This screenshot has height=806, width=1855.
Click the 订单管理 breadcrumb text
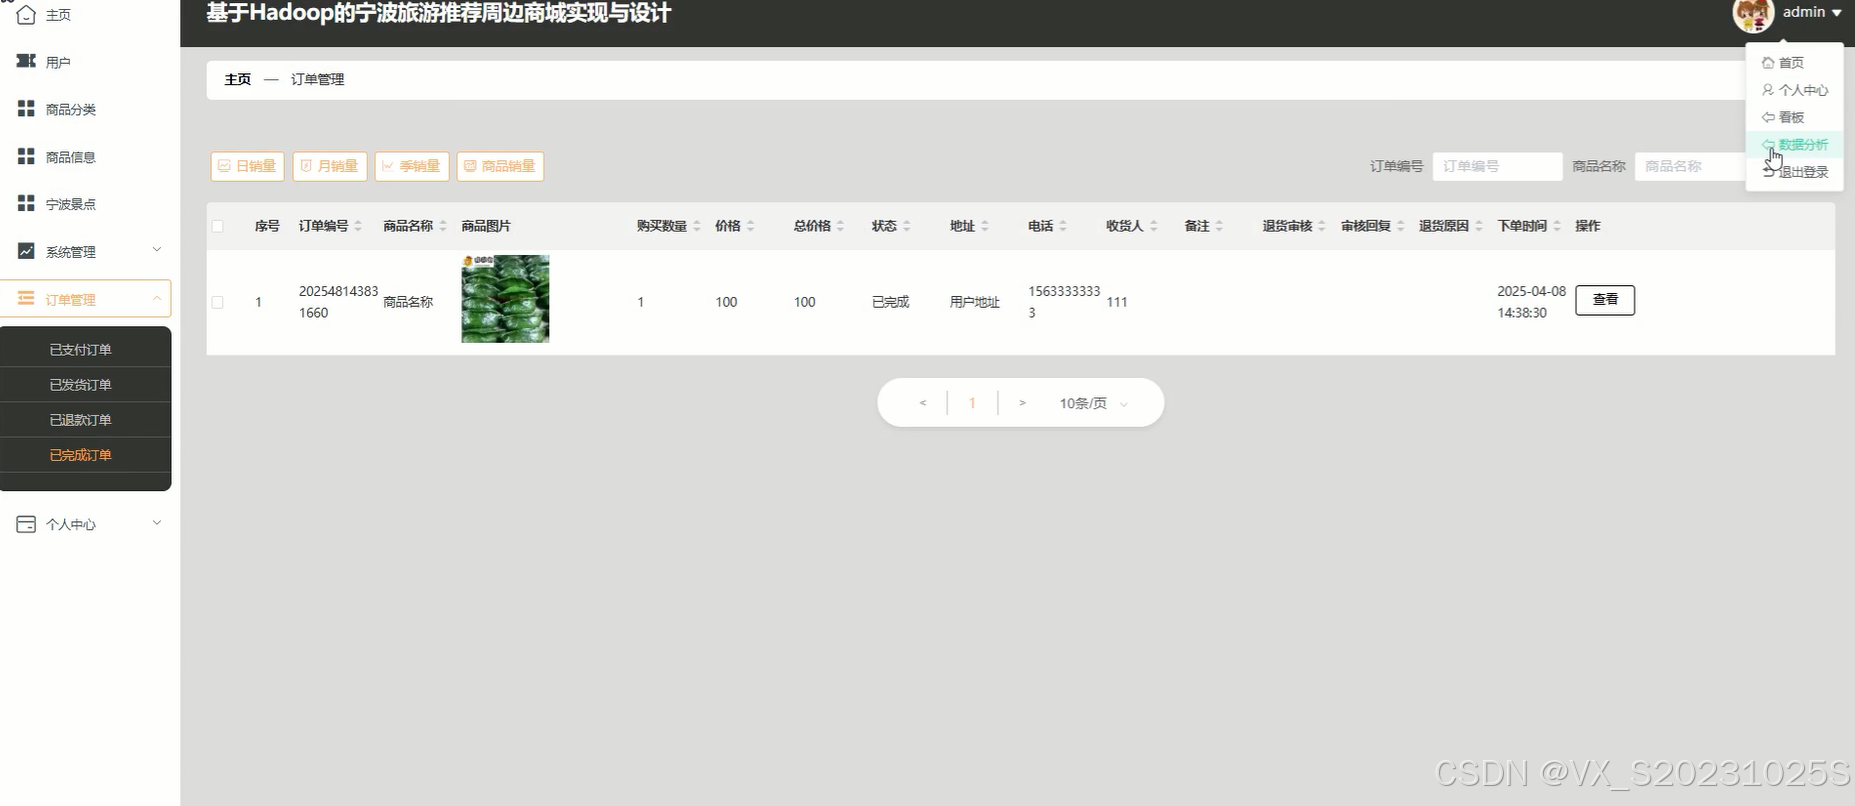[317, 79]
